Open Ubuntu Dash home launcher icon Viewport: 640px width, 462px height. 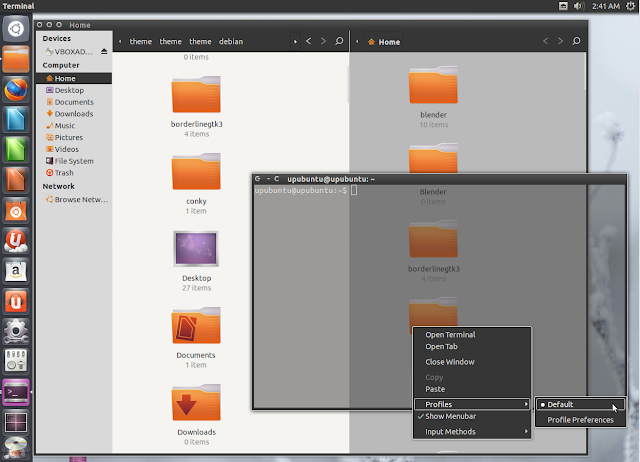click(16, 29)
